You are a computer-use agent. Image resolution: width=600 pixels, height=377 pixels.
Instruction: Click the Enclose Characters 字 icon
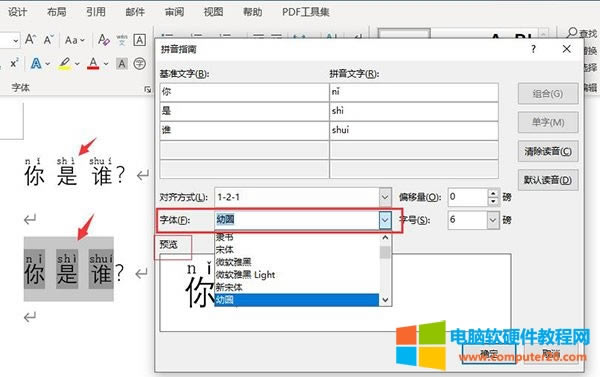[140, 64]
